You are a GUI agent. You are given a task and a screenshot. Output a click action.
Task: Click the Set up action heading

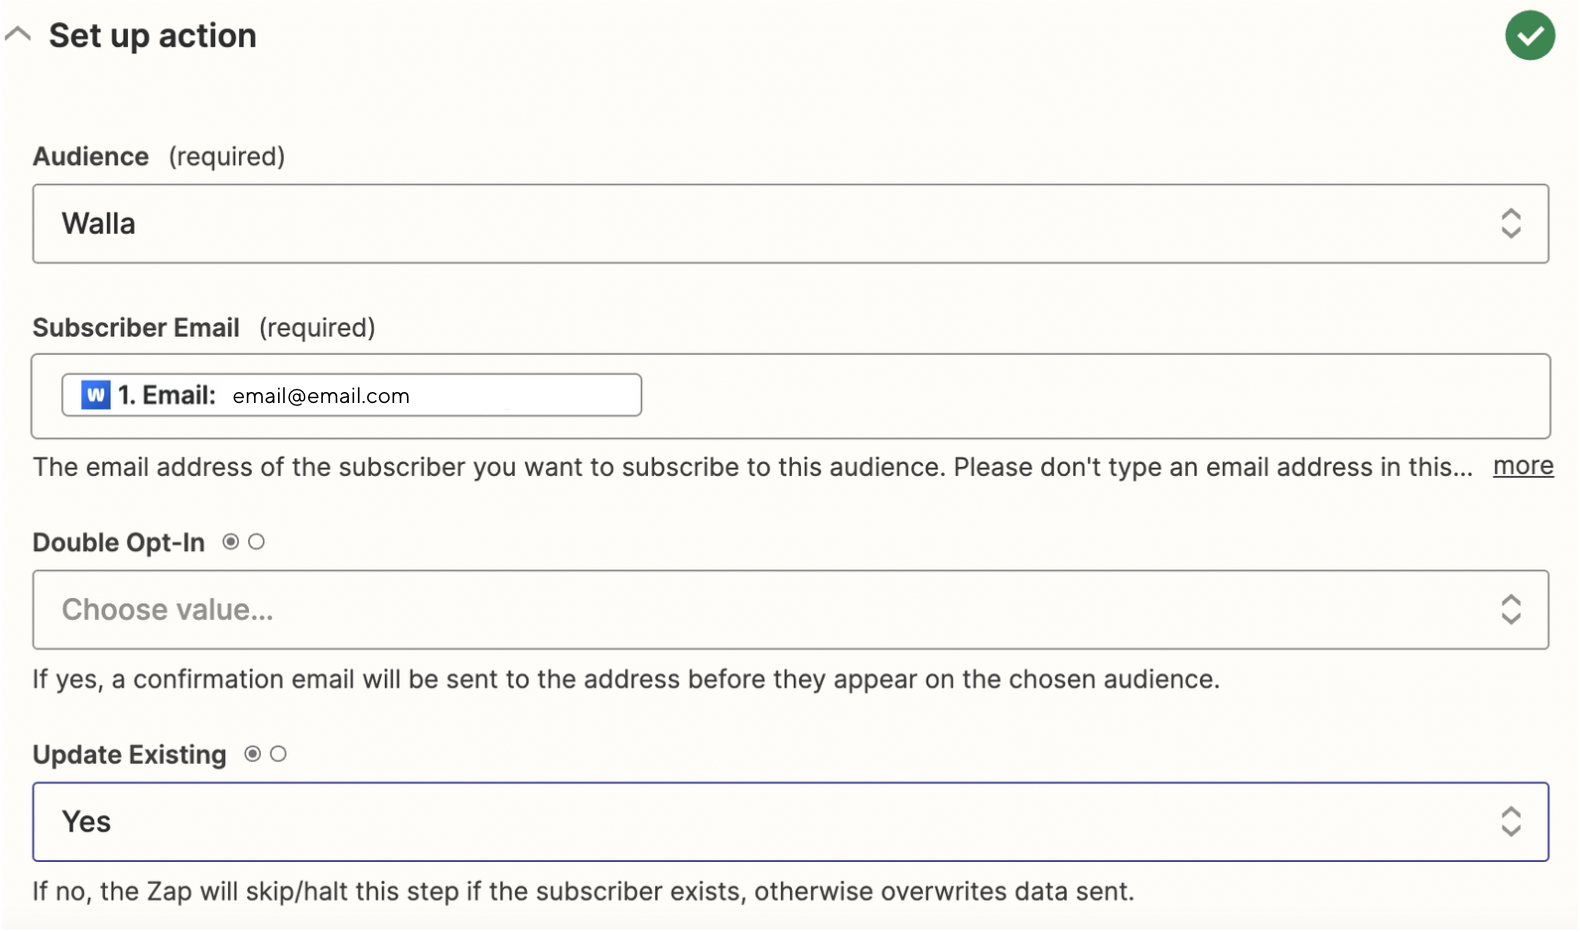(152, 36)
